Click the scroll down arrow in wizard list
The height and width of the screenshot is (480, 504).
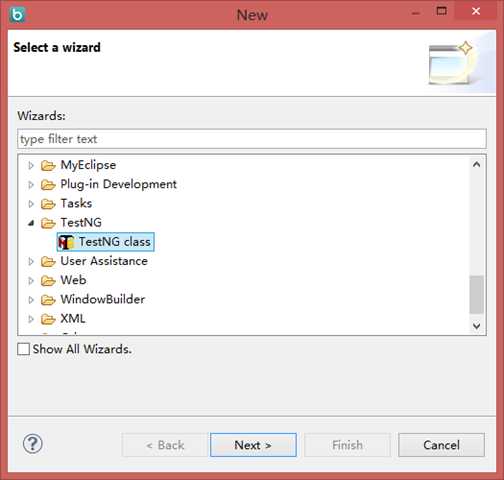pos(477,325)
